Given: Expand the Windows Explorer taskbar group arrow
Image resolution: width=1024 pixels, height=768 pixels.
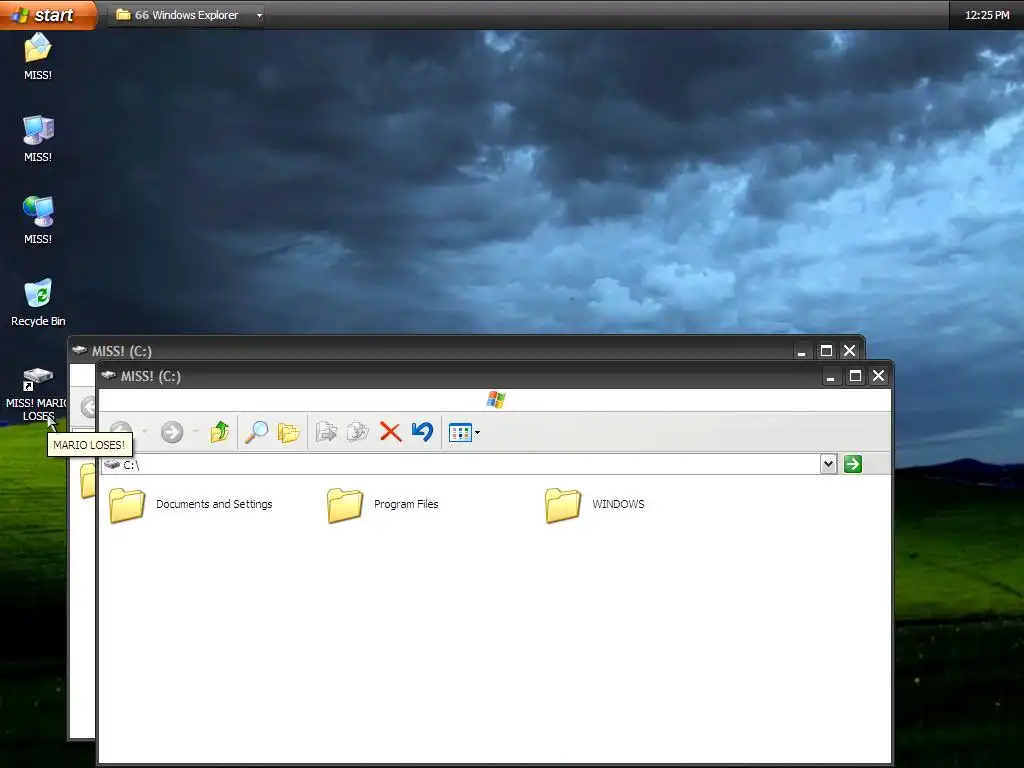Looking at the screenshot, I should click(259, 15).
